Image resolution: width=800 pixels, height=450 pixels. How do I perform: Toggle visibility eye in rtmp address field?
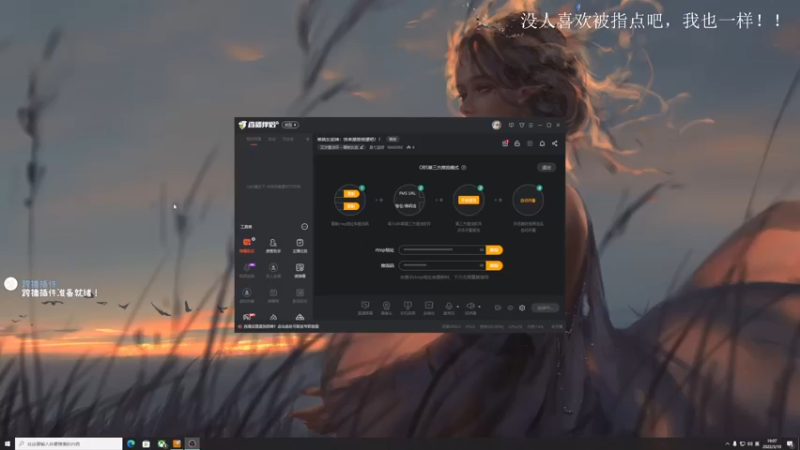481,250
